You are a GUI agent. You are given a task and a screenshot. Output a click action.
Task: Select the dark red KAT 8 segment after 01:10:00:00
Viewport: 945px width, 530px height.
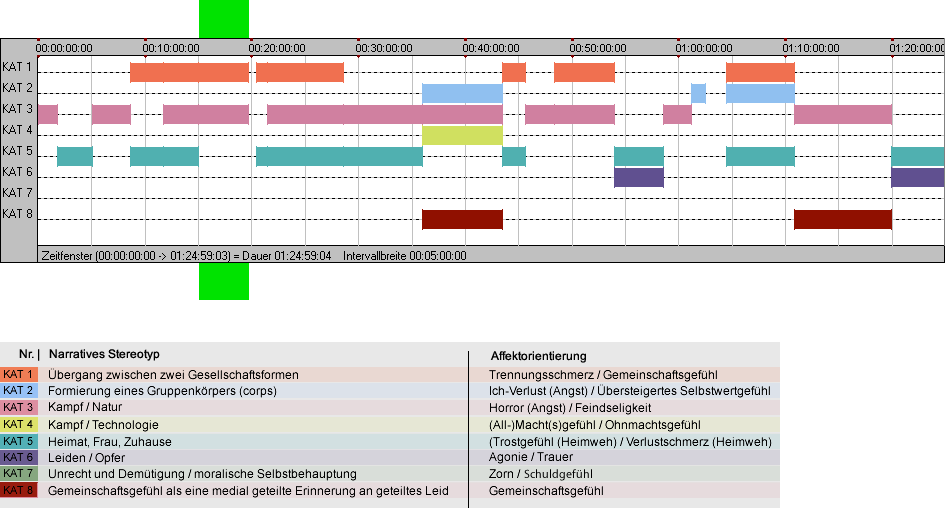(x=843, y=219)
